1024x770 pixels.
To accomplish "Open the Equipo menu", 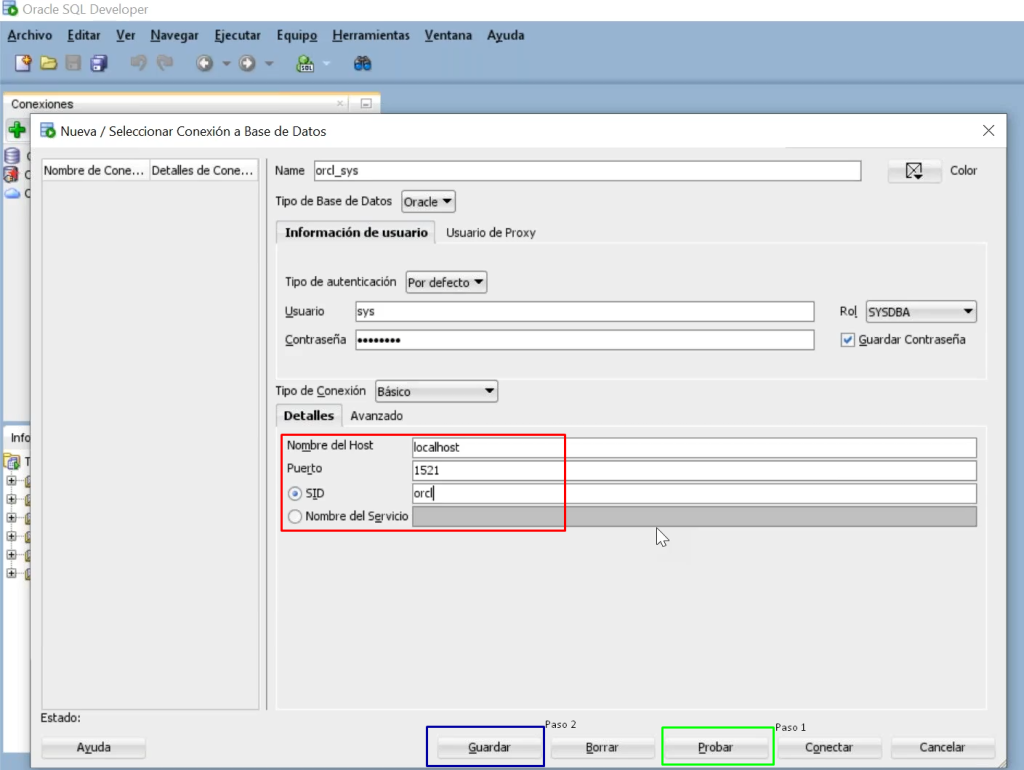I will [296, 35].
